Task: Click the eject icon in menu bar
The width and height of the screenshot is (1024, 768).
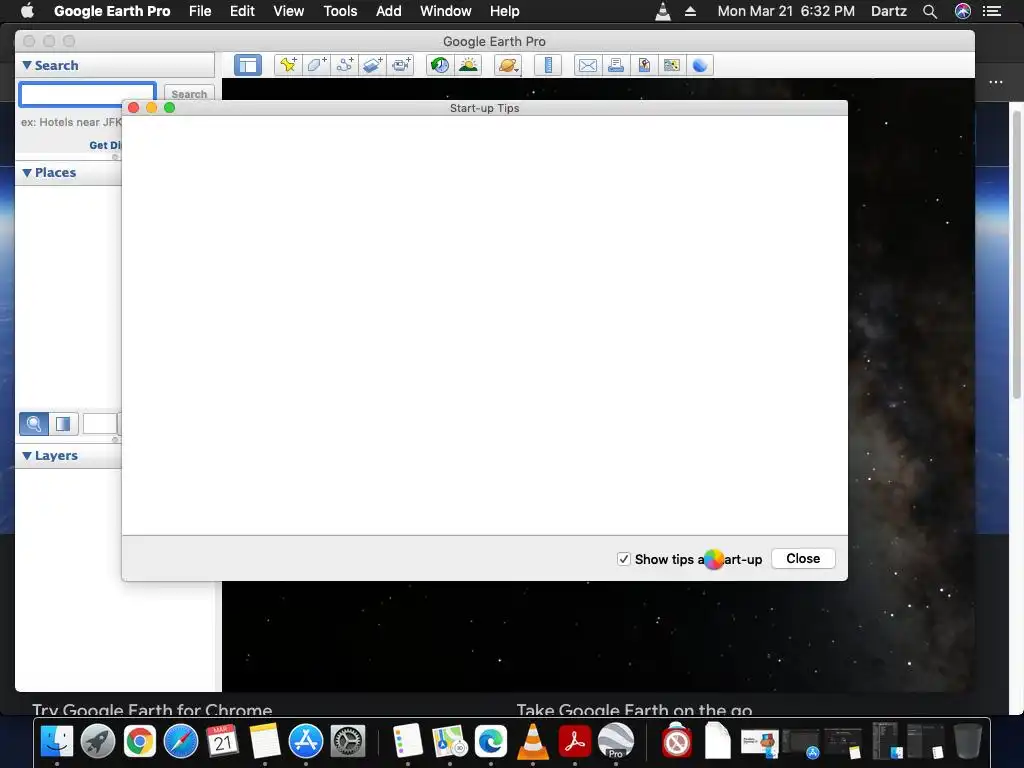Action: tap(690, 11)
